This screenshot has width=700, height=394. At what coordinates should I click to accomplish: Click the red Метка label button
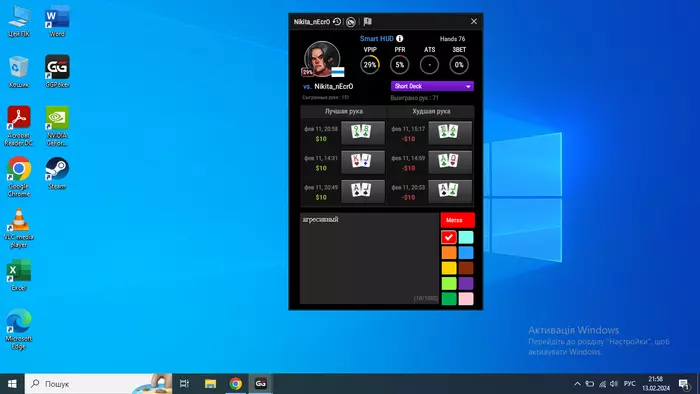[x=457, y=220]
